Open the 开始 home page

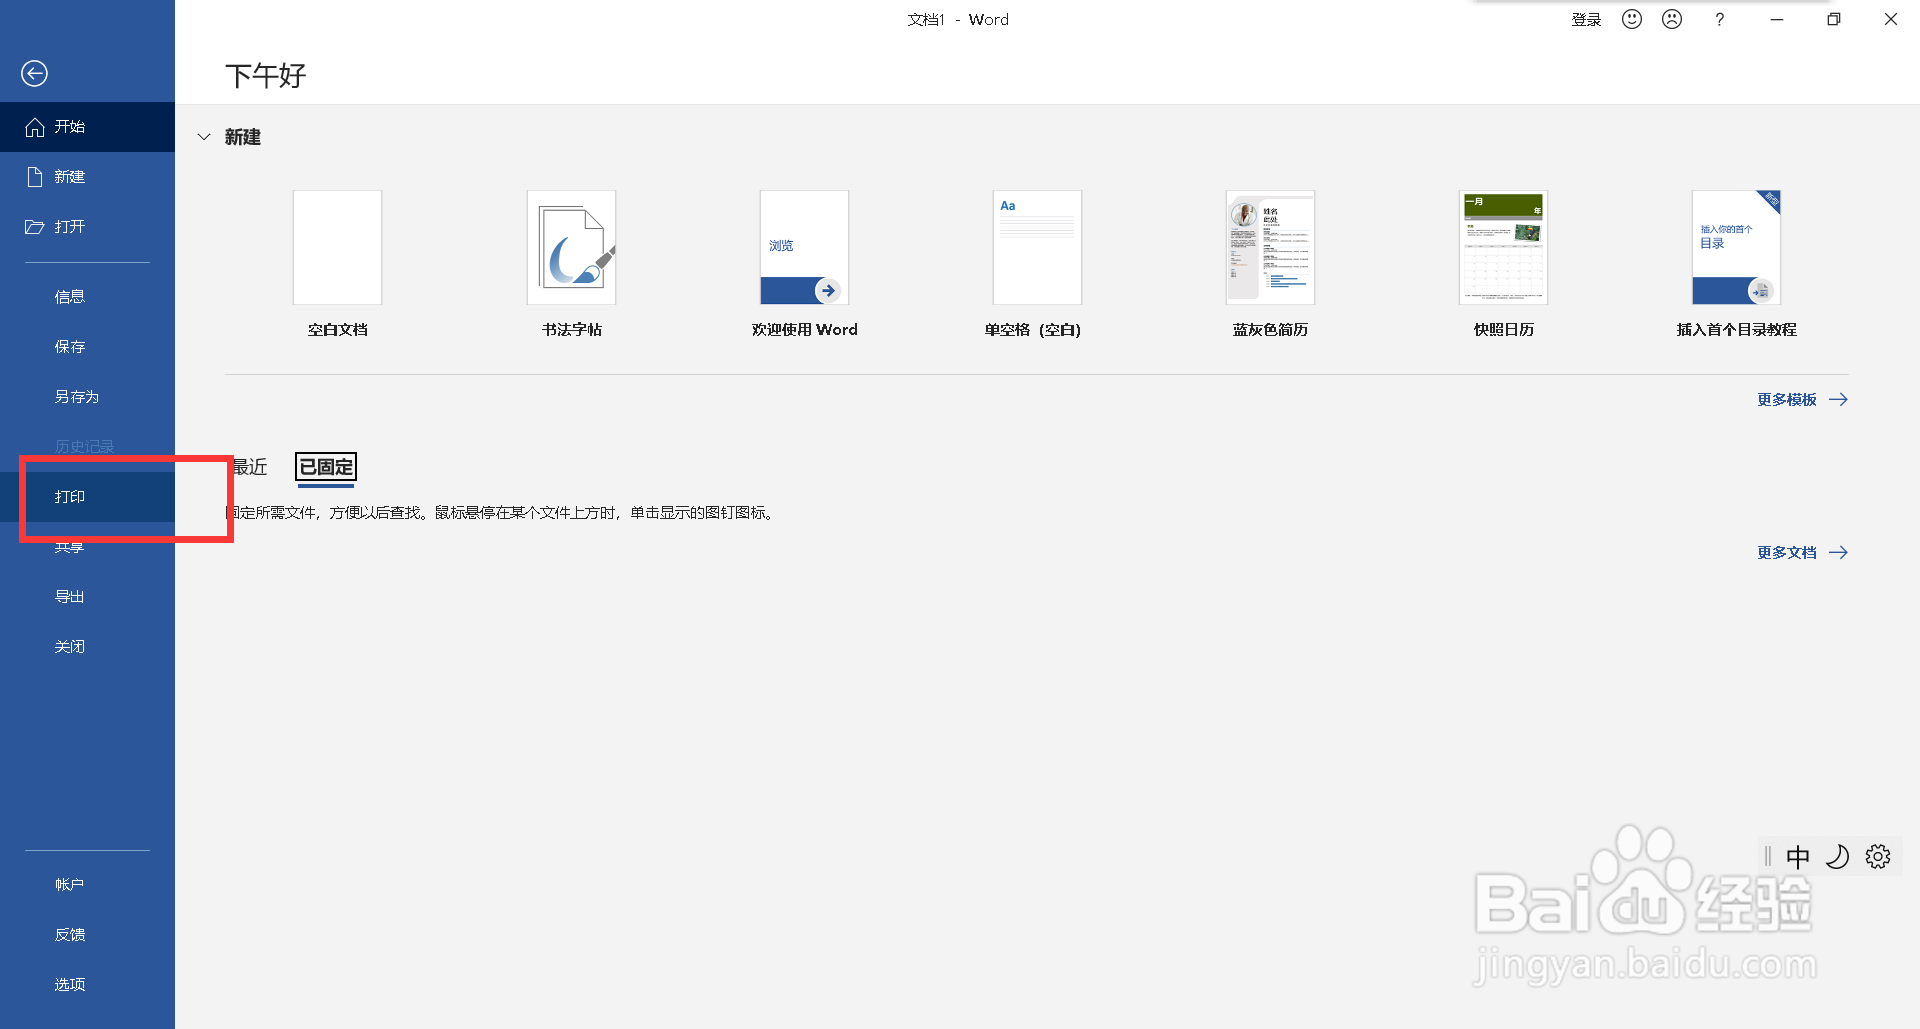(87, 127)
